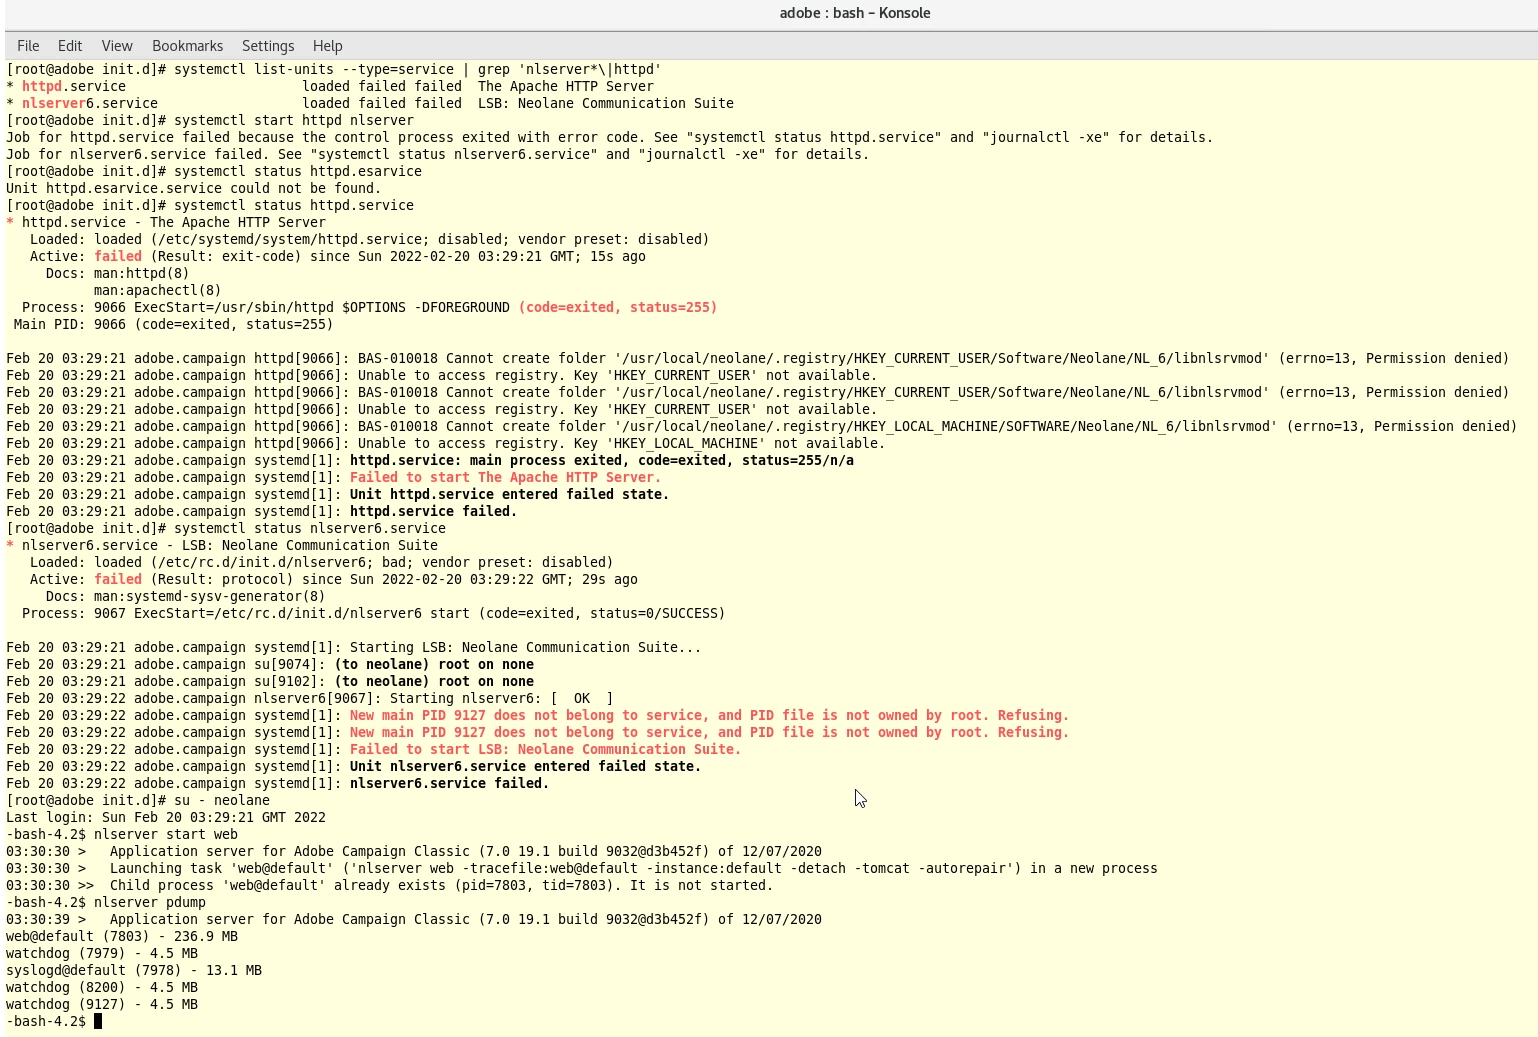
Task: Click 'Process: 9067 ExecStart=/etc/rc.d/init.d/nlserver6 start' line
Action: click(374, 614)
